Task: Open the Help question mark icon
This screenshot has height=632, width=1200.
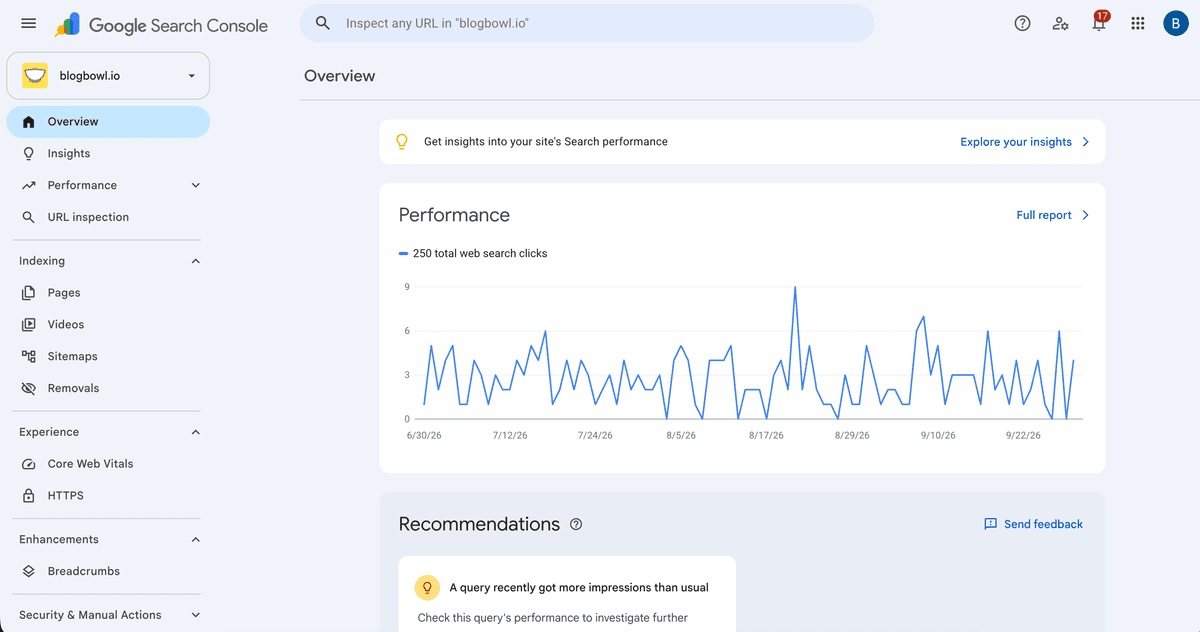Action: click(x=1022, y=23)
